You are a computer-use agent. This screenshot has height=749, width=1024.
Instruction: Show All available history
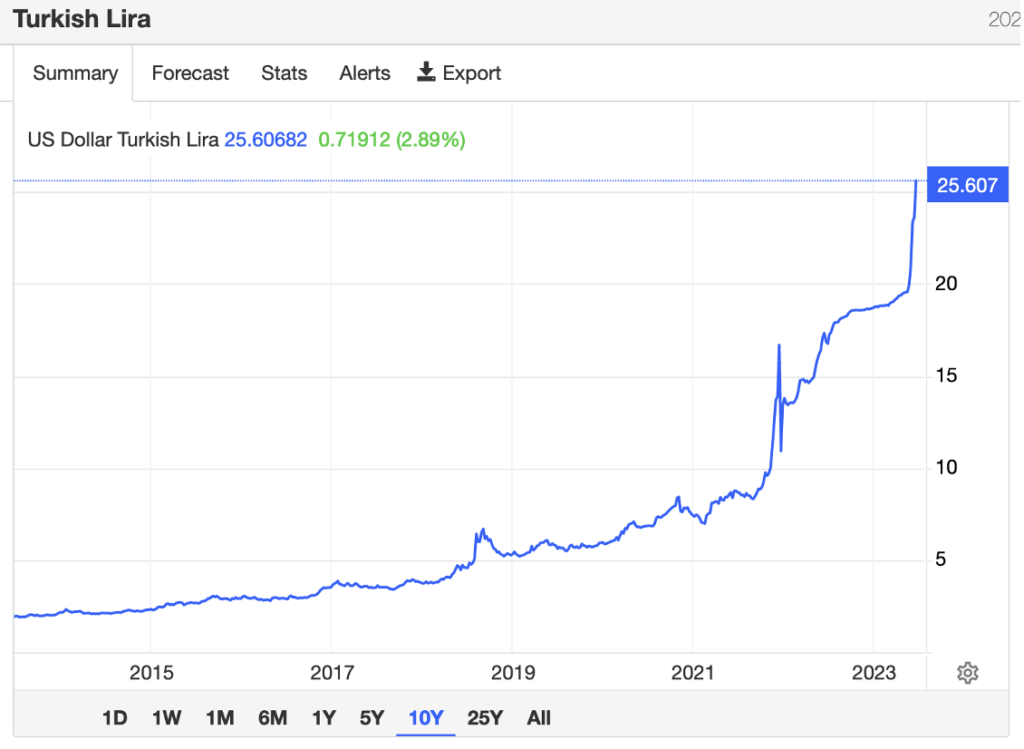coord(539,717)
